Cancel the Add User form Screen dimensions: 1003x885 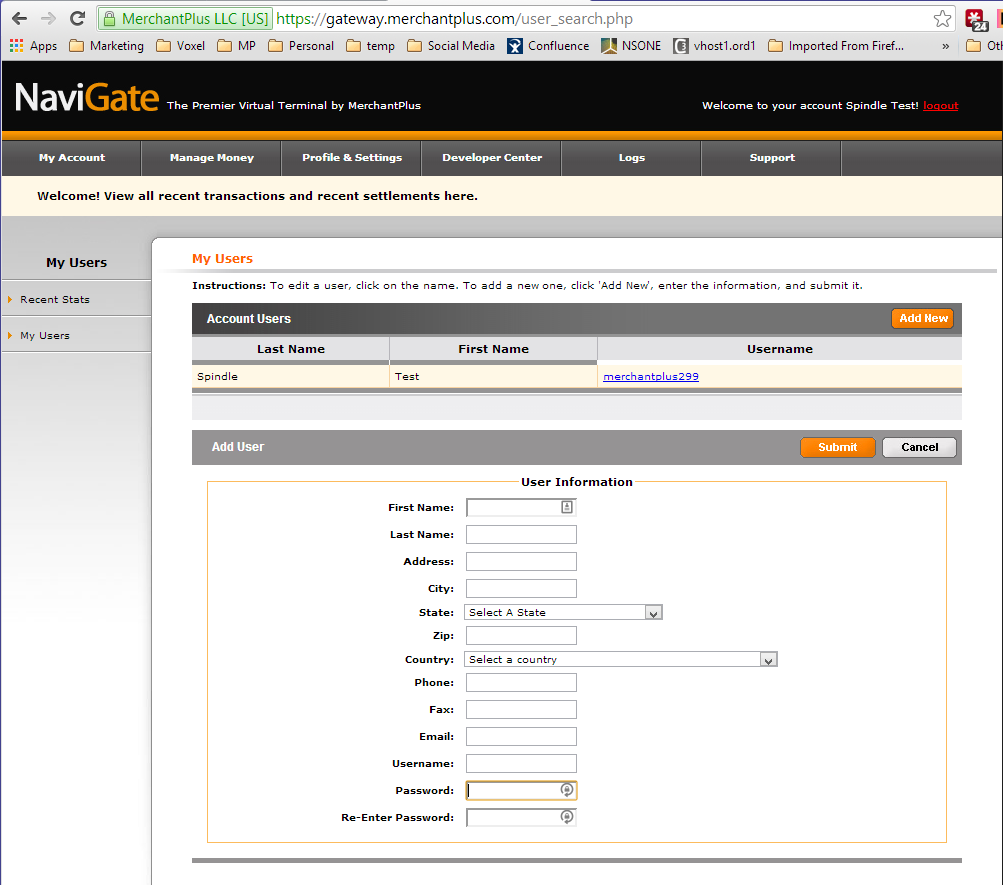point(919,447)
